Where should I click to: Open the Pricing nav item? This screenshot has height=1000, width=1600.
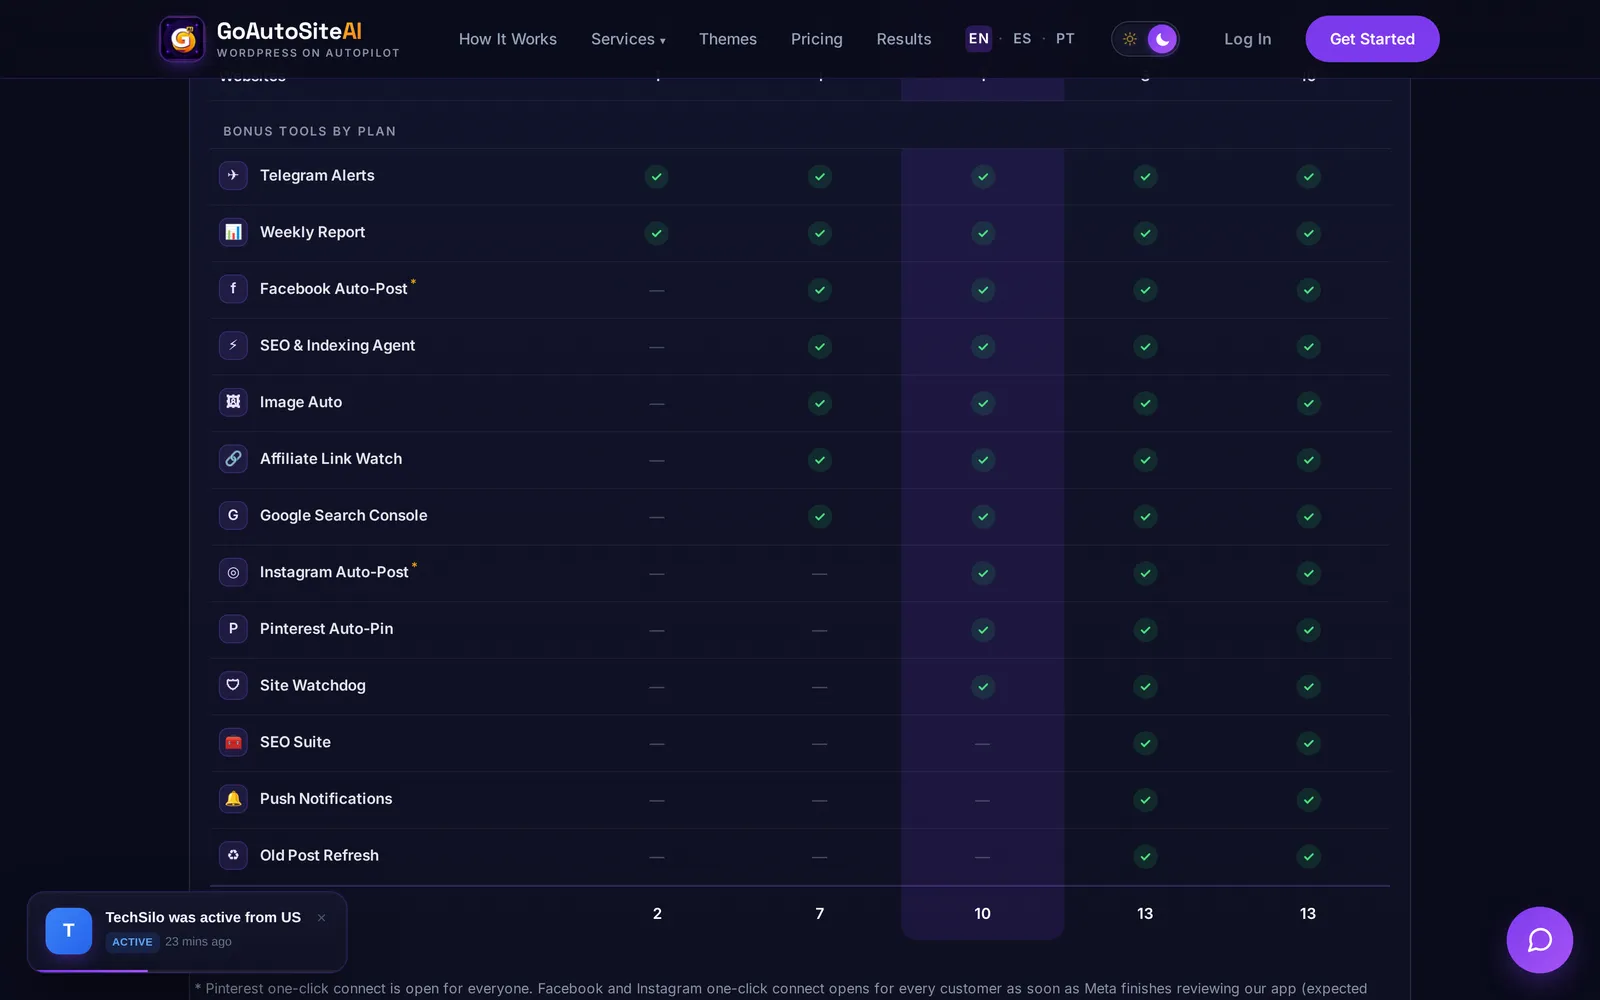tap(816, 39)
